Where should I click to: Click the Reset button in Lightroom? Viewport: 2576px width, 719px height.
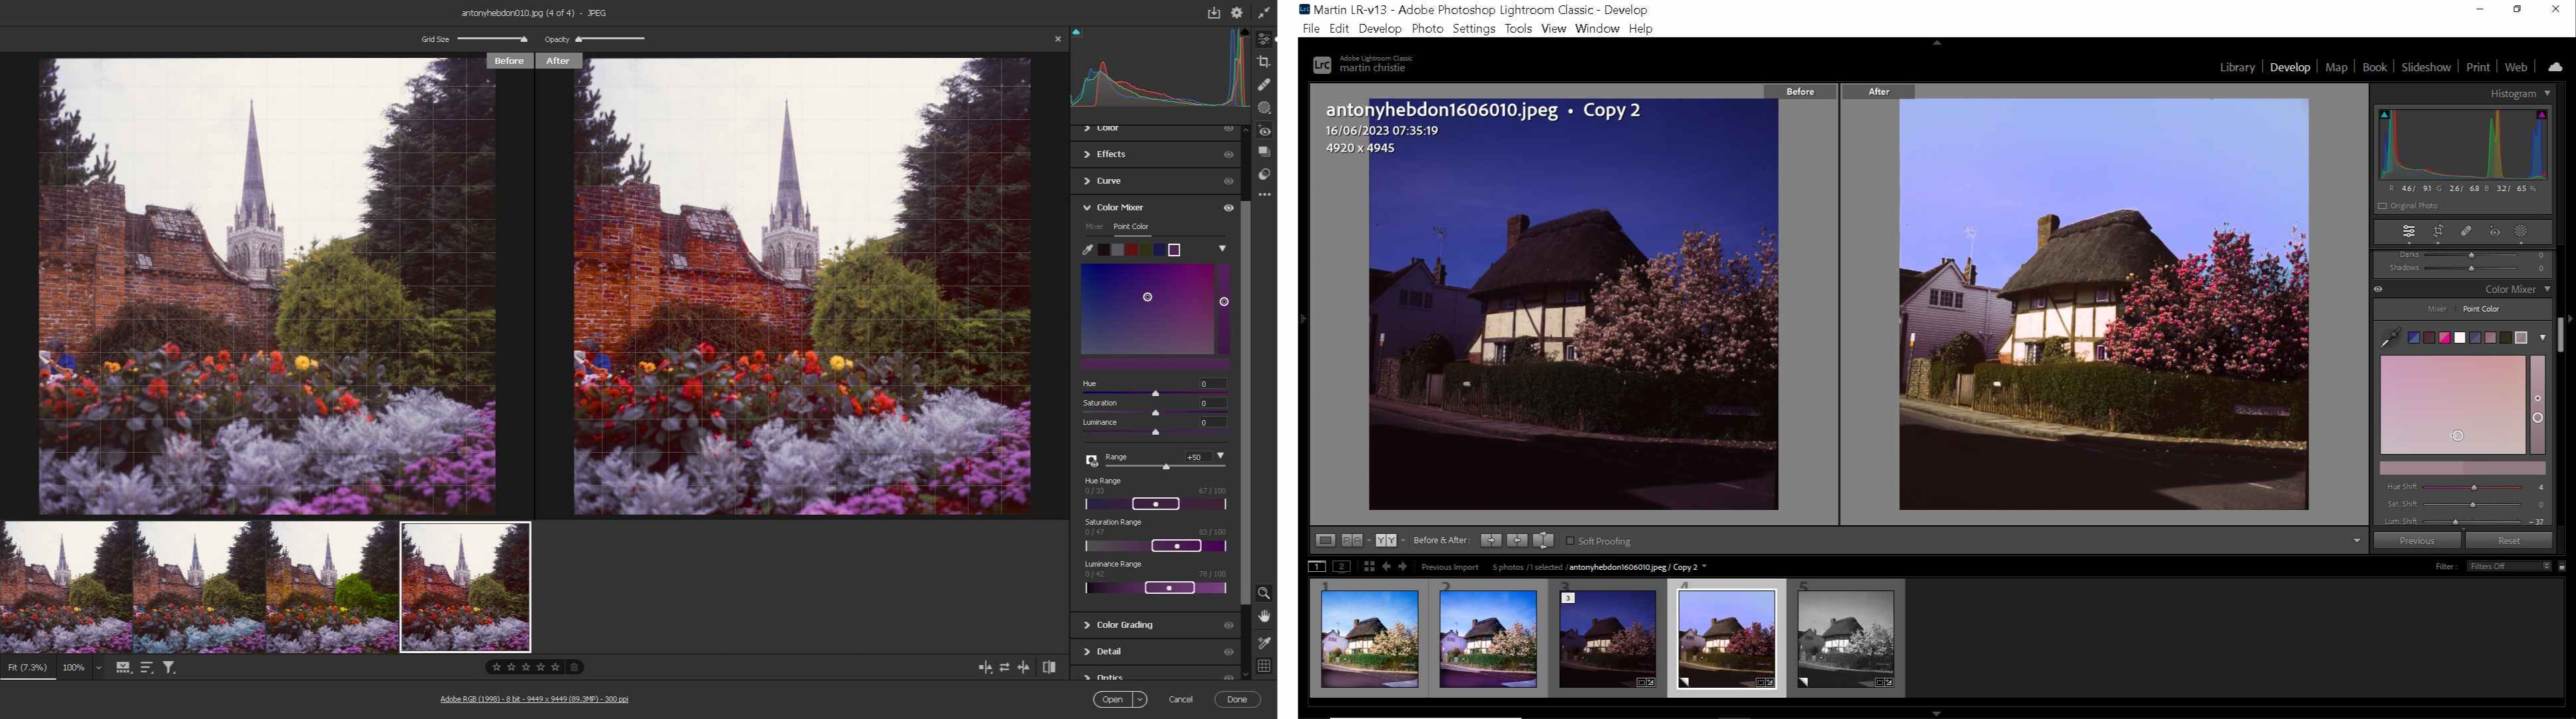[2508, 541]
